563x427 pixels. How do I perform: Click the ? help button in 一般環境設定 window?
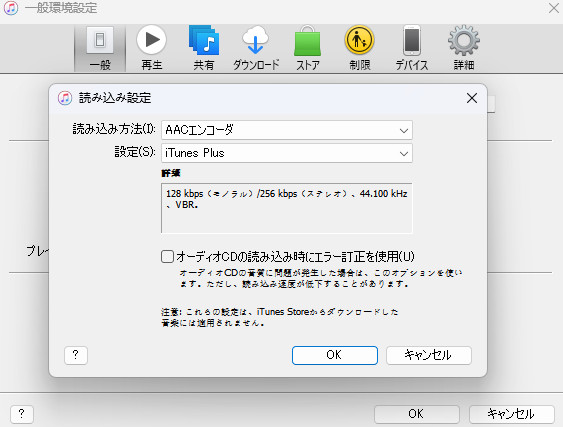point(22,414)
